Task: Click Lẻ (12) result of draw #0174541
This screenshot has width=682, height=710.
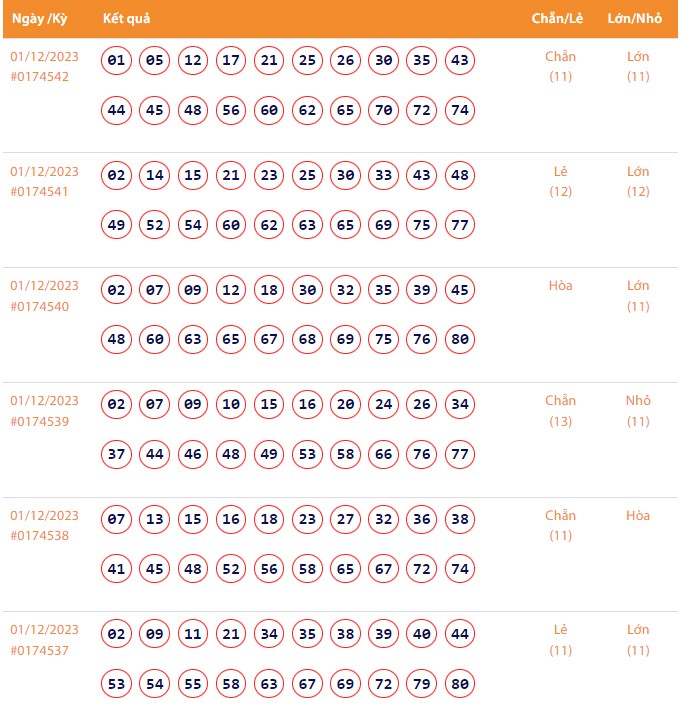Action: pyautogui.click(x=561, y=181)
